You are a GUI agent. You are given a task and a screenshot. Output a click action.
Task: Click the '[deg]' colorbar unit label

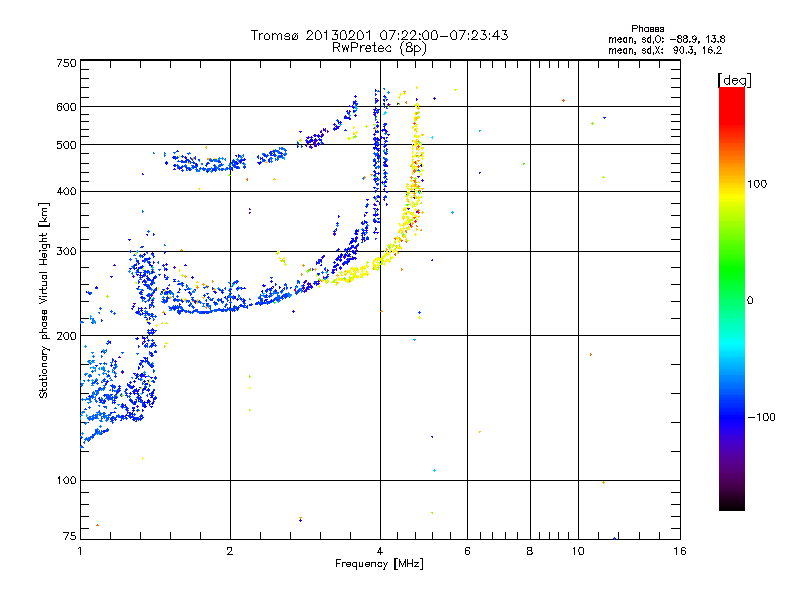click(x=734, y=80)
